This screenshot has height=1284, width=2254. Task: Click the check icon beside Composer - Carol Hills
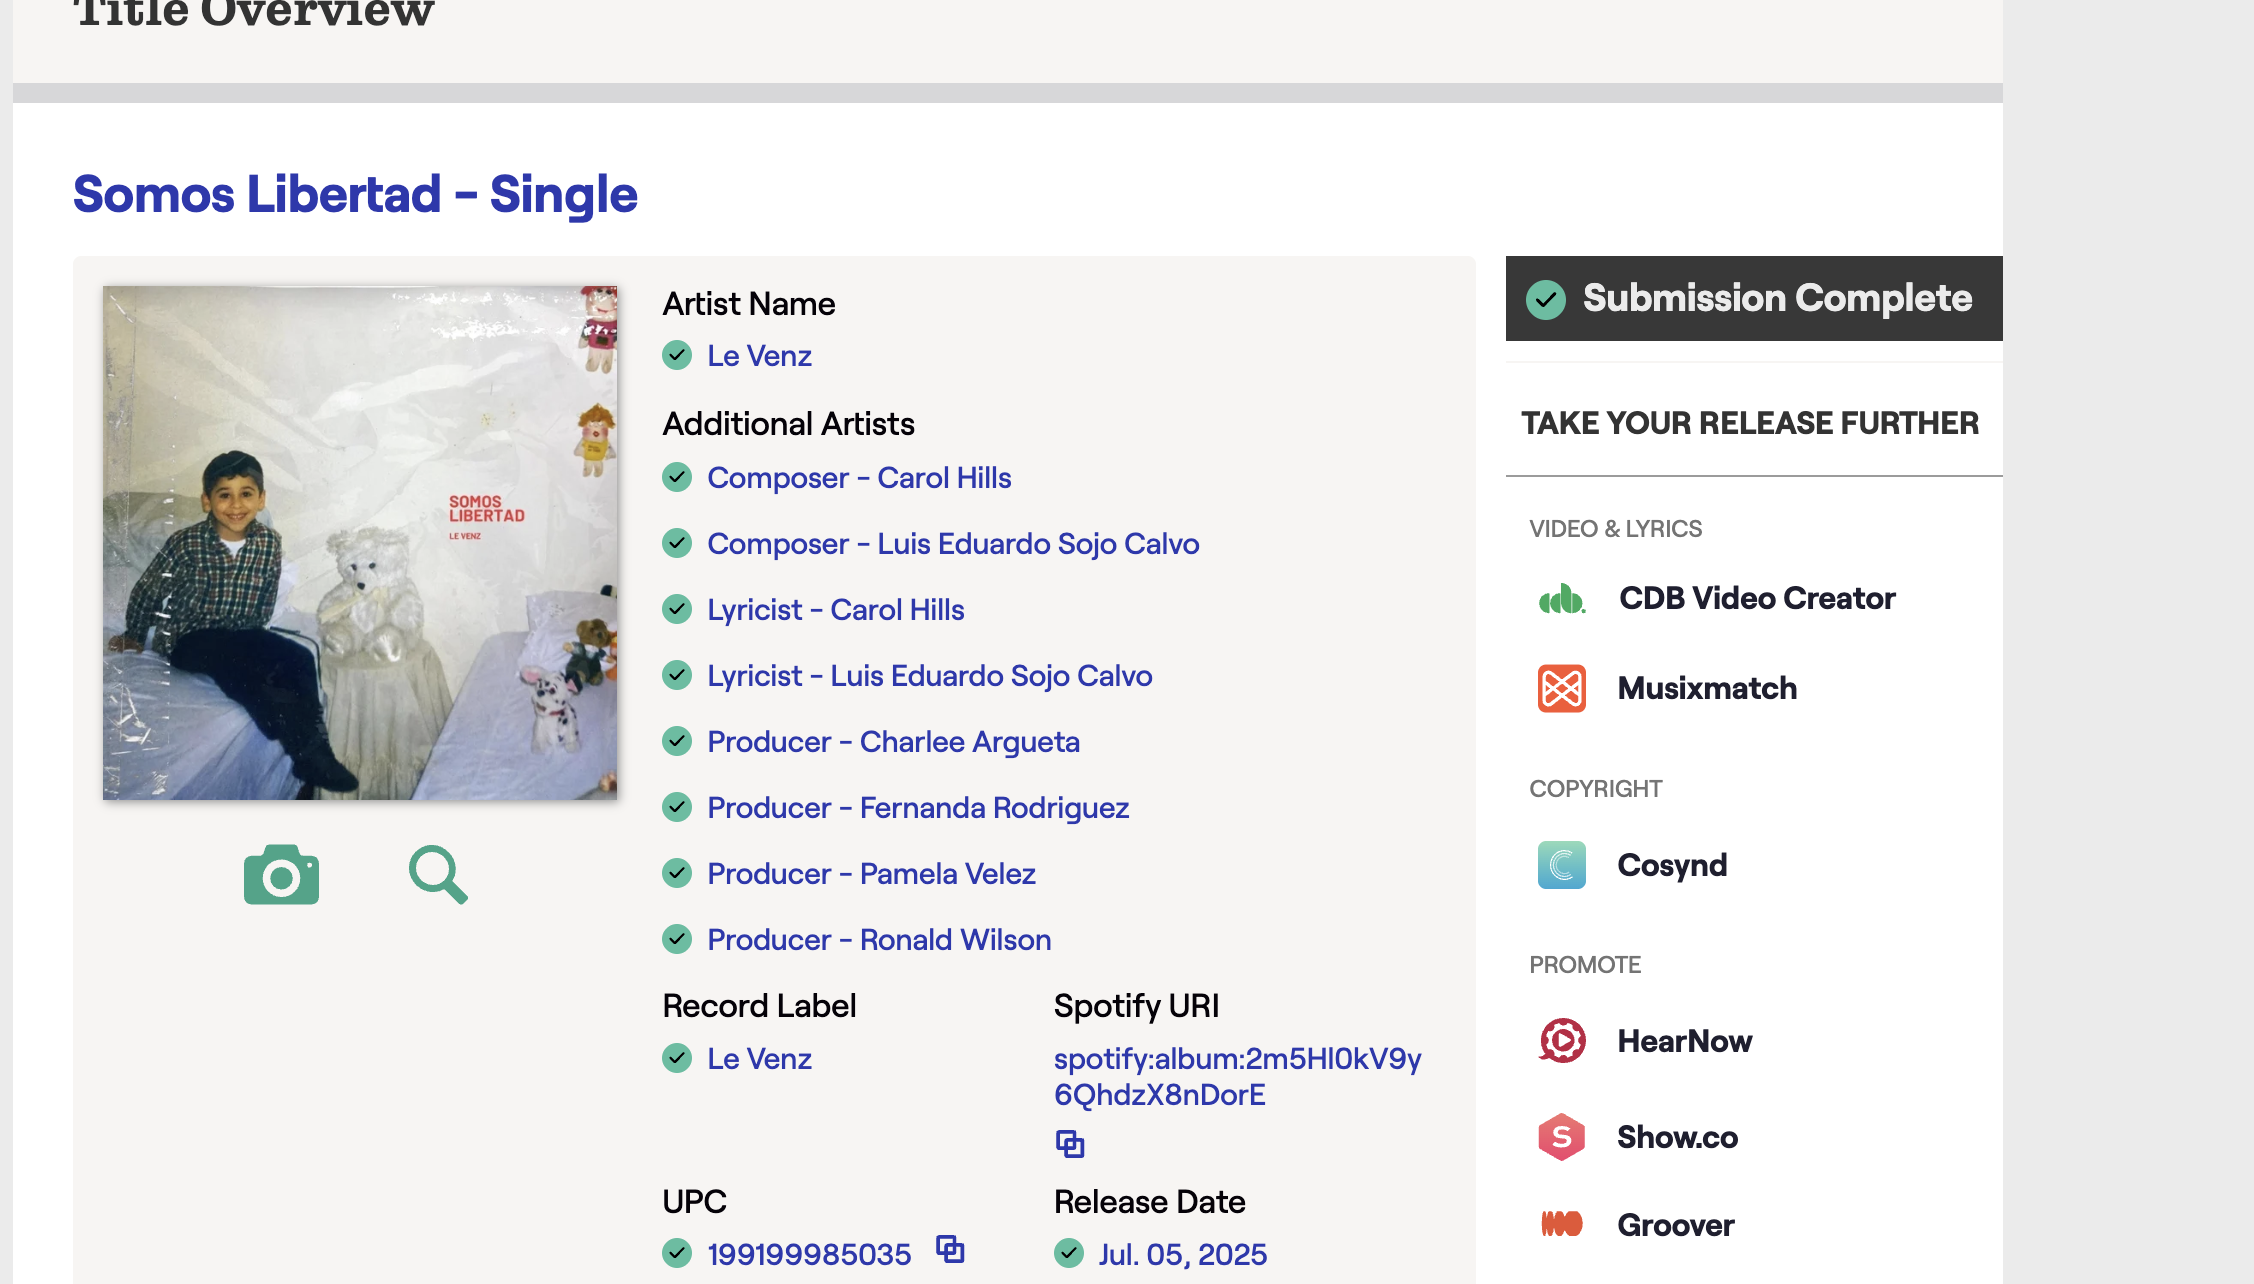coord(677,477)
